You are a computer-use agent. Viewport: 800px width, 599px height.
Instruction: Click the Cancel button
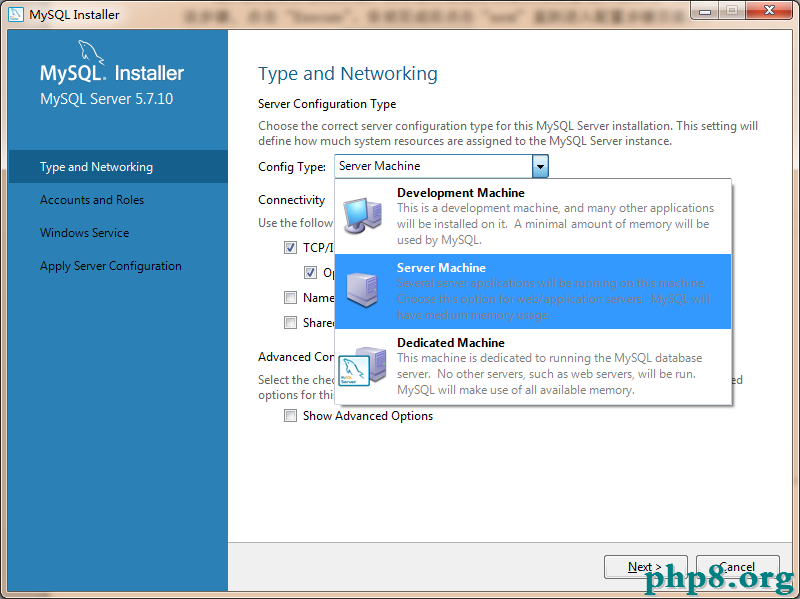(x=737, y=567)
